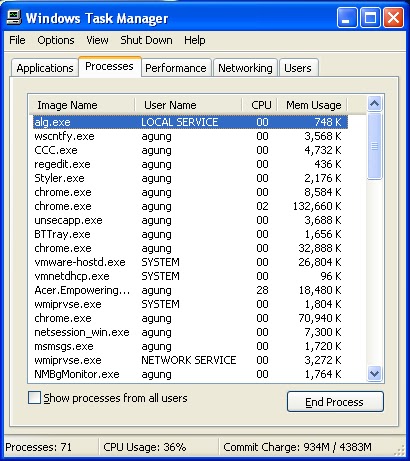Select the unsecapp.exe process
Screen dimensions: 410x461
(190, 220)
